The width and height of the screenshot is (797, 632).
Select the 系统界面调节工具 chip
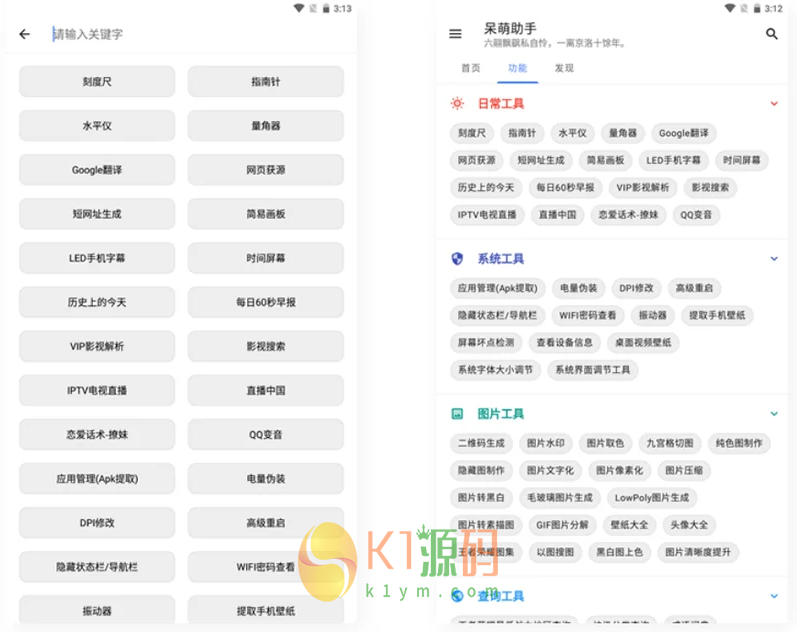pyautogui.click(x=593, y=370)
